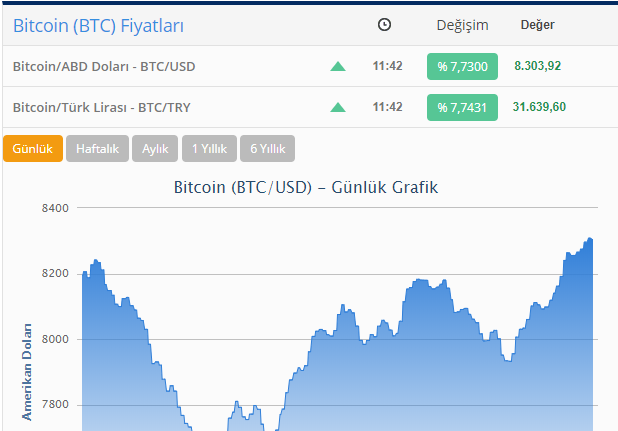The height and width of the screenshot is (431, 618).
Task: Open the Bitcoin/ABD Doları - BTC/USD link
Action: 104,67
